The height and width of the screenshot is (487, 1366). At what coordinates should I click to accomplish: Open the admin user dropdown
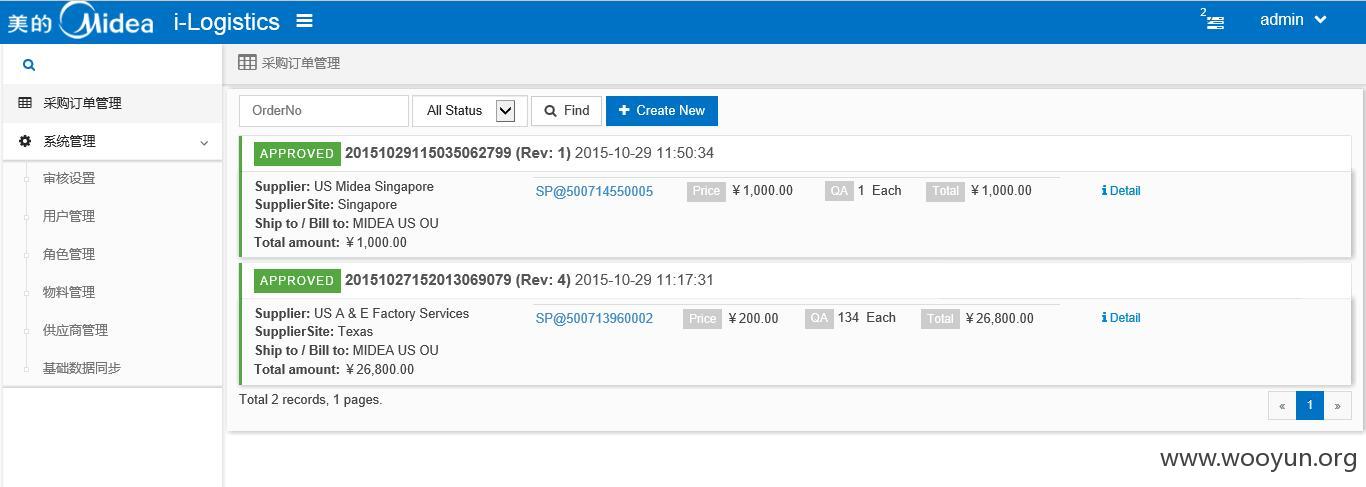1293,20
